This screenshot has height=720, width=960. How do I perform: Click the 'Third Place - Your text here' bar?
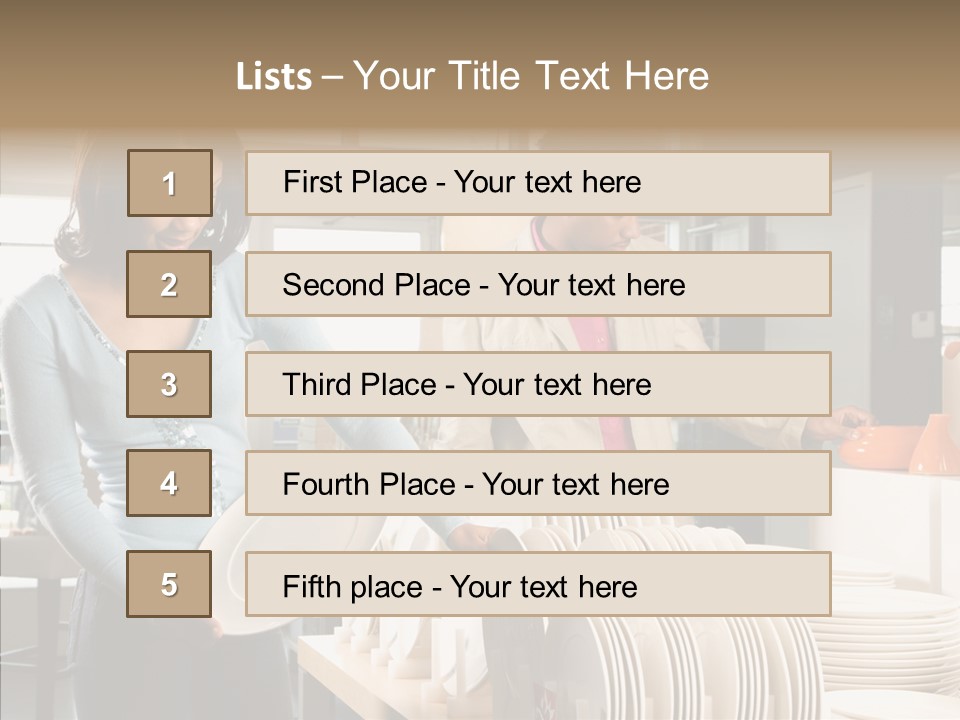click(538, 384)
